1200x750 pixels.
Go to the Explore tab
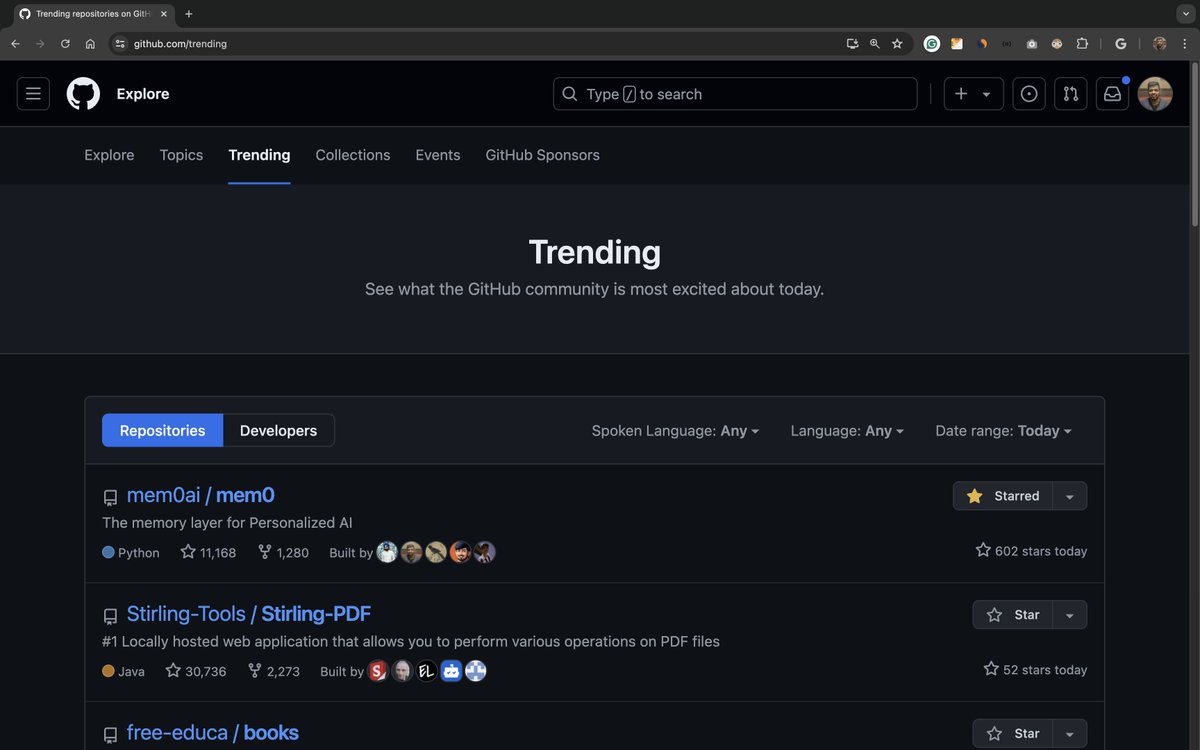[x=109, y=155]
